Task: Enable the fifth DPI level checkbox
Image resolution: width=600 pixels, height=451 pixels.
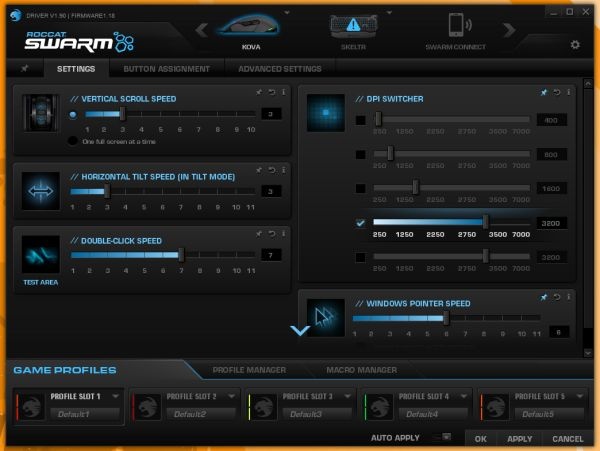Action: coord(360,257)
